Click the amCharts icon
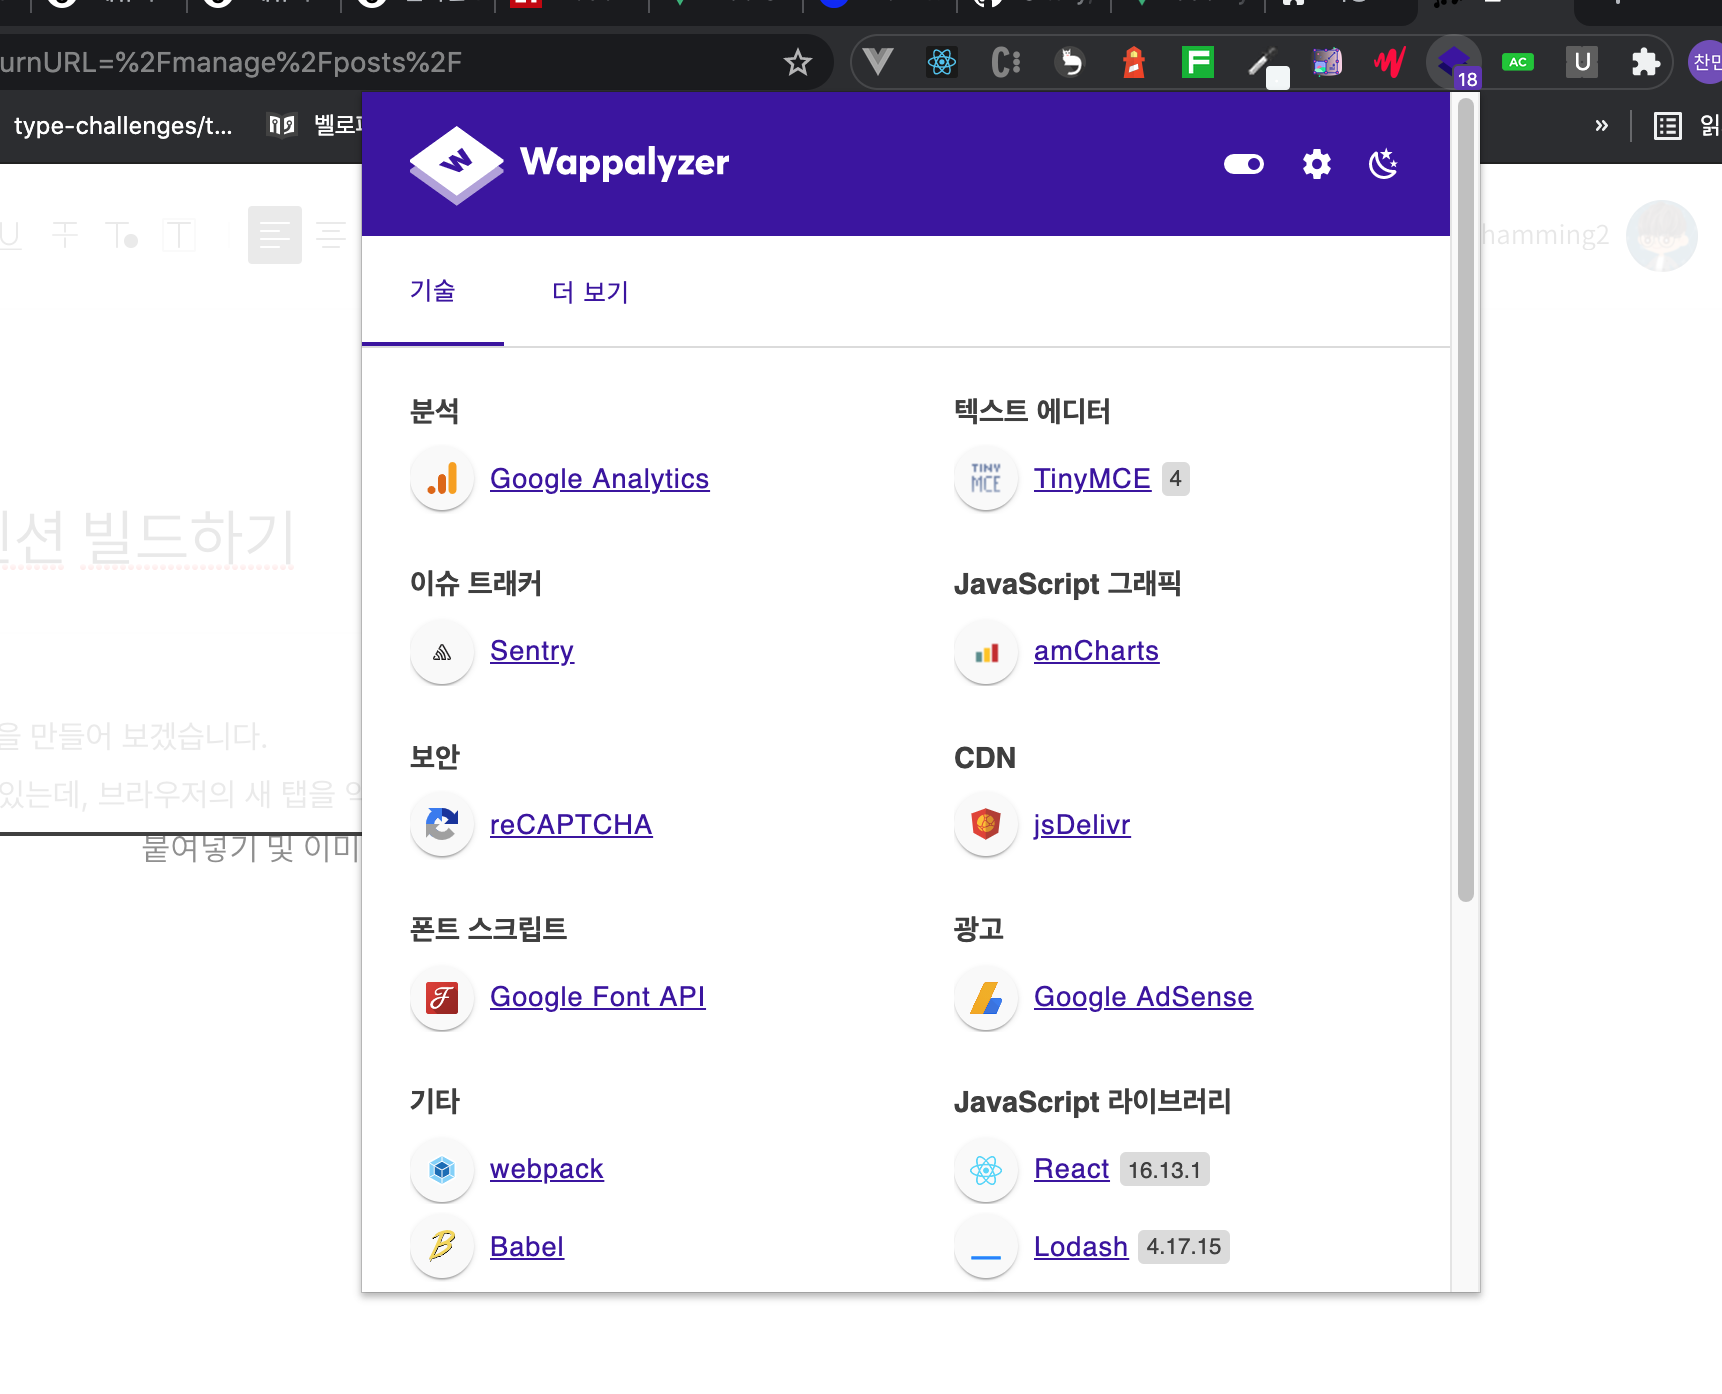The width and height of the screenshot is (1722, 1394). [x=986, y=653]
